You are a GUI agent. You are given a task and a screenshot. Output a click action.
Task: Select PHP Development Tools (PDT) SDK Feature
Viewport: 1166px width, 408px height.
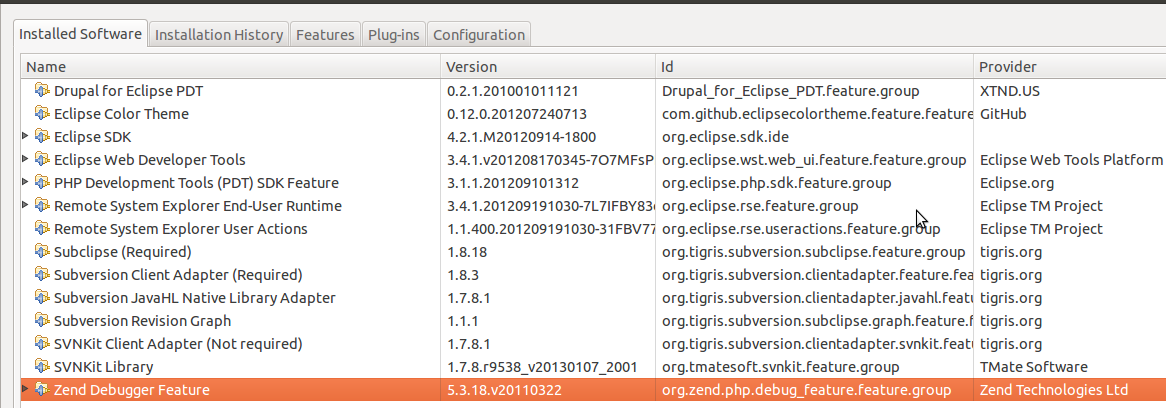593,183
